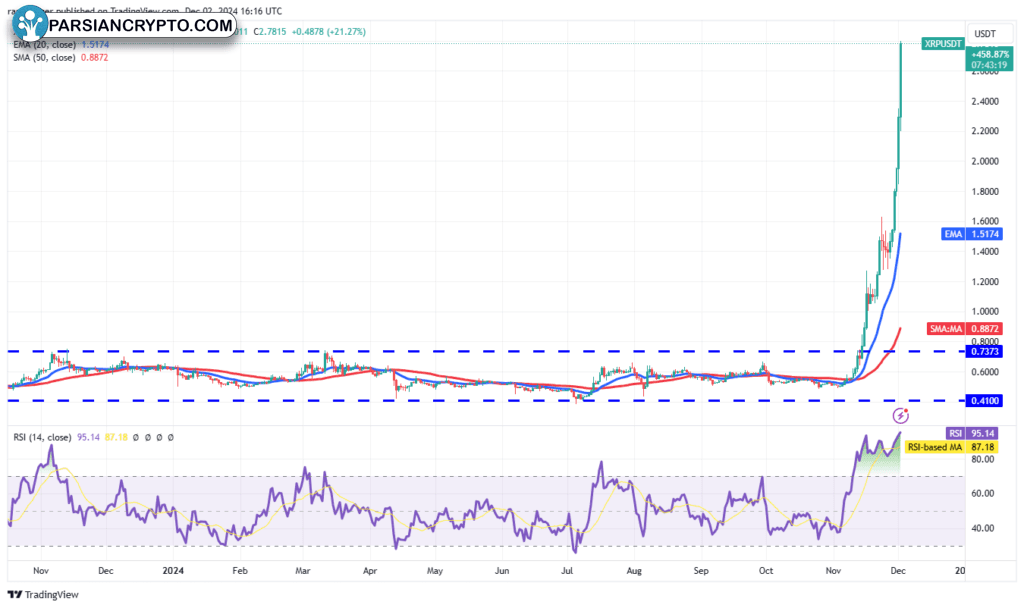Click the 1.4000 price axis label
Image resolution: width=1024 pixels, height=608 pixels.
pos(985,251)
